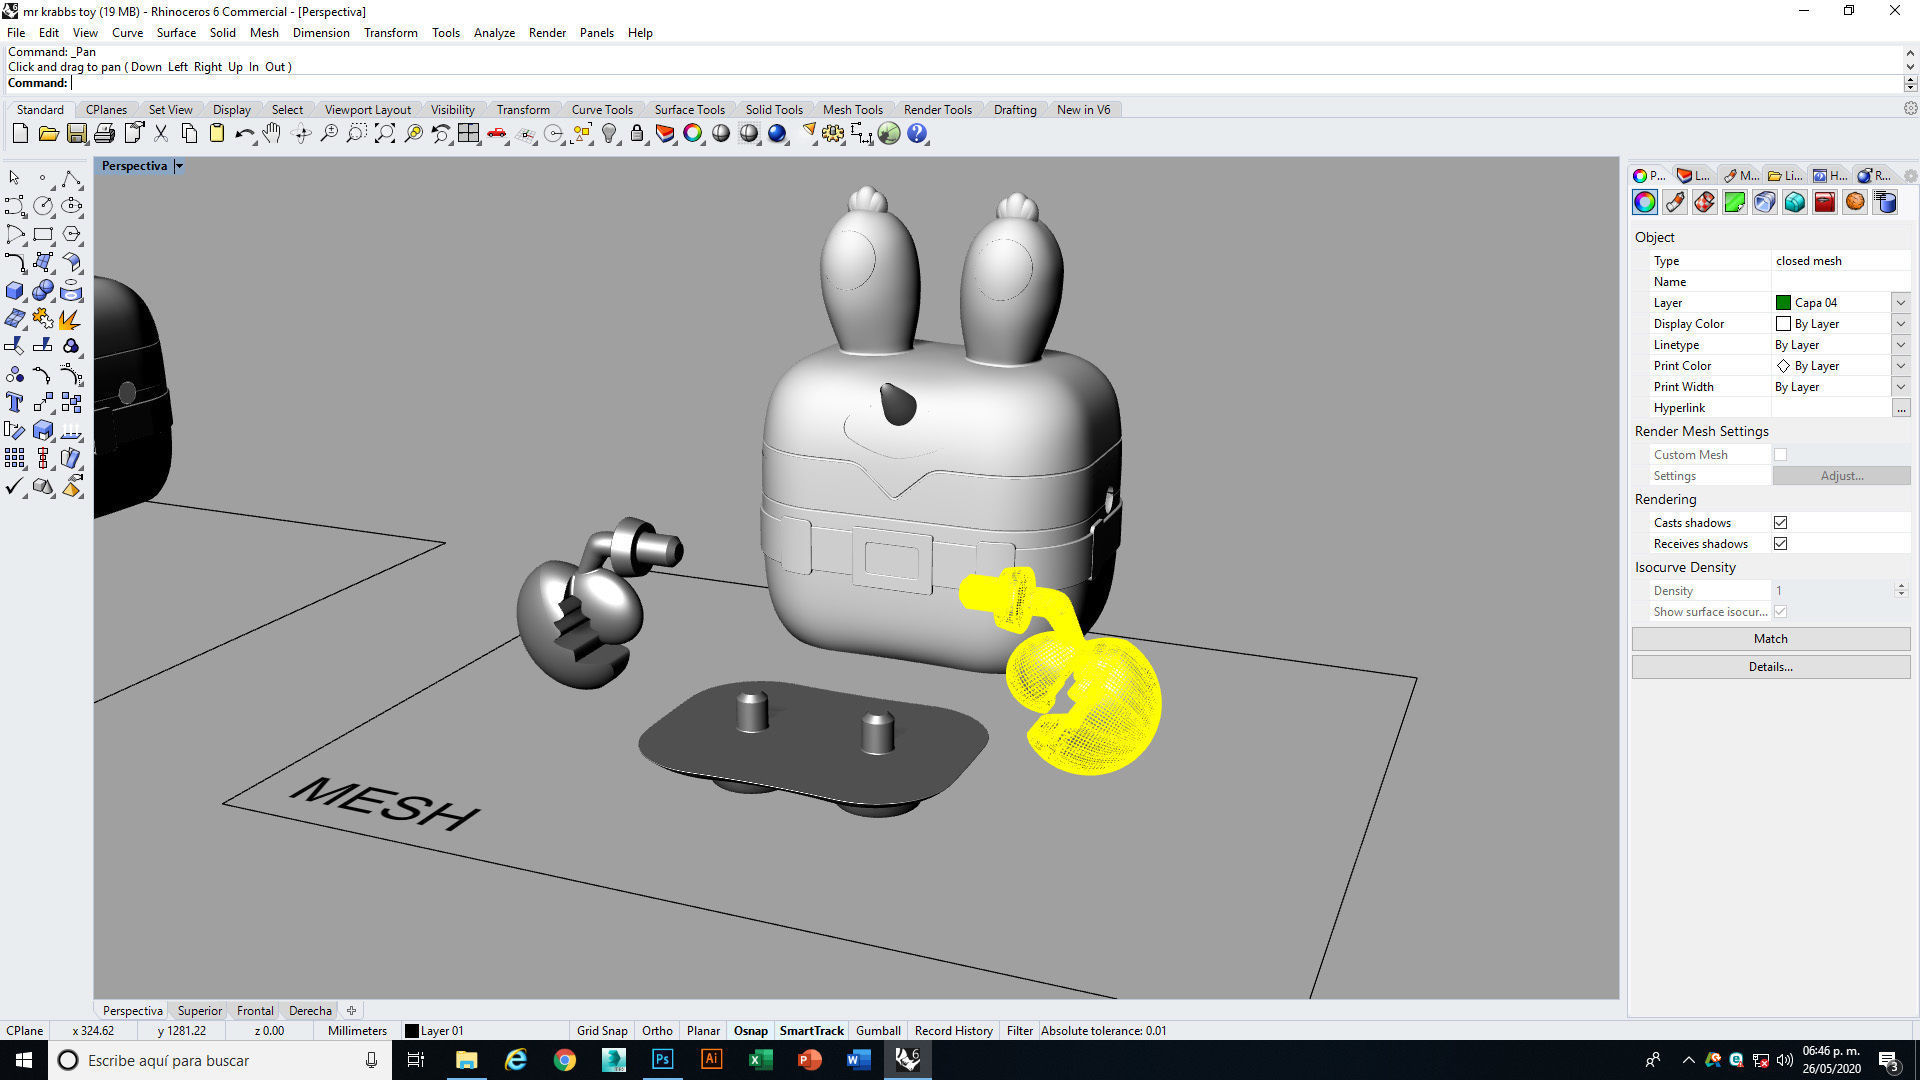Click the Adjust... settings button
The image size is (1920, 1080).
[x=1841, y=476]
